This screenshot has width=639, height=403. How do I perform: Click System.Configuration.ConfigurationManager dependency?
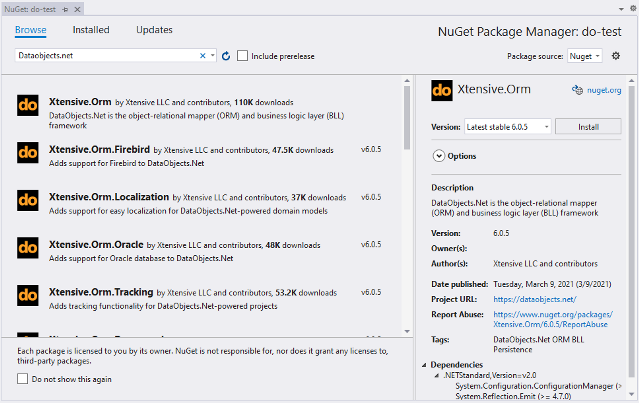coord(538,386)
